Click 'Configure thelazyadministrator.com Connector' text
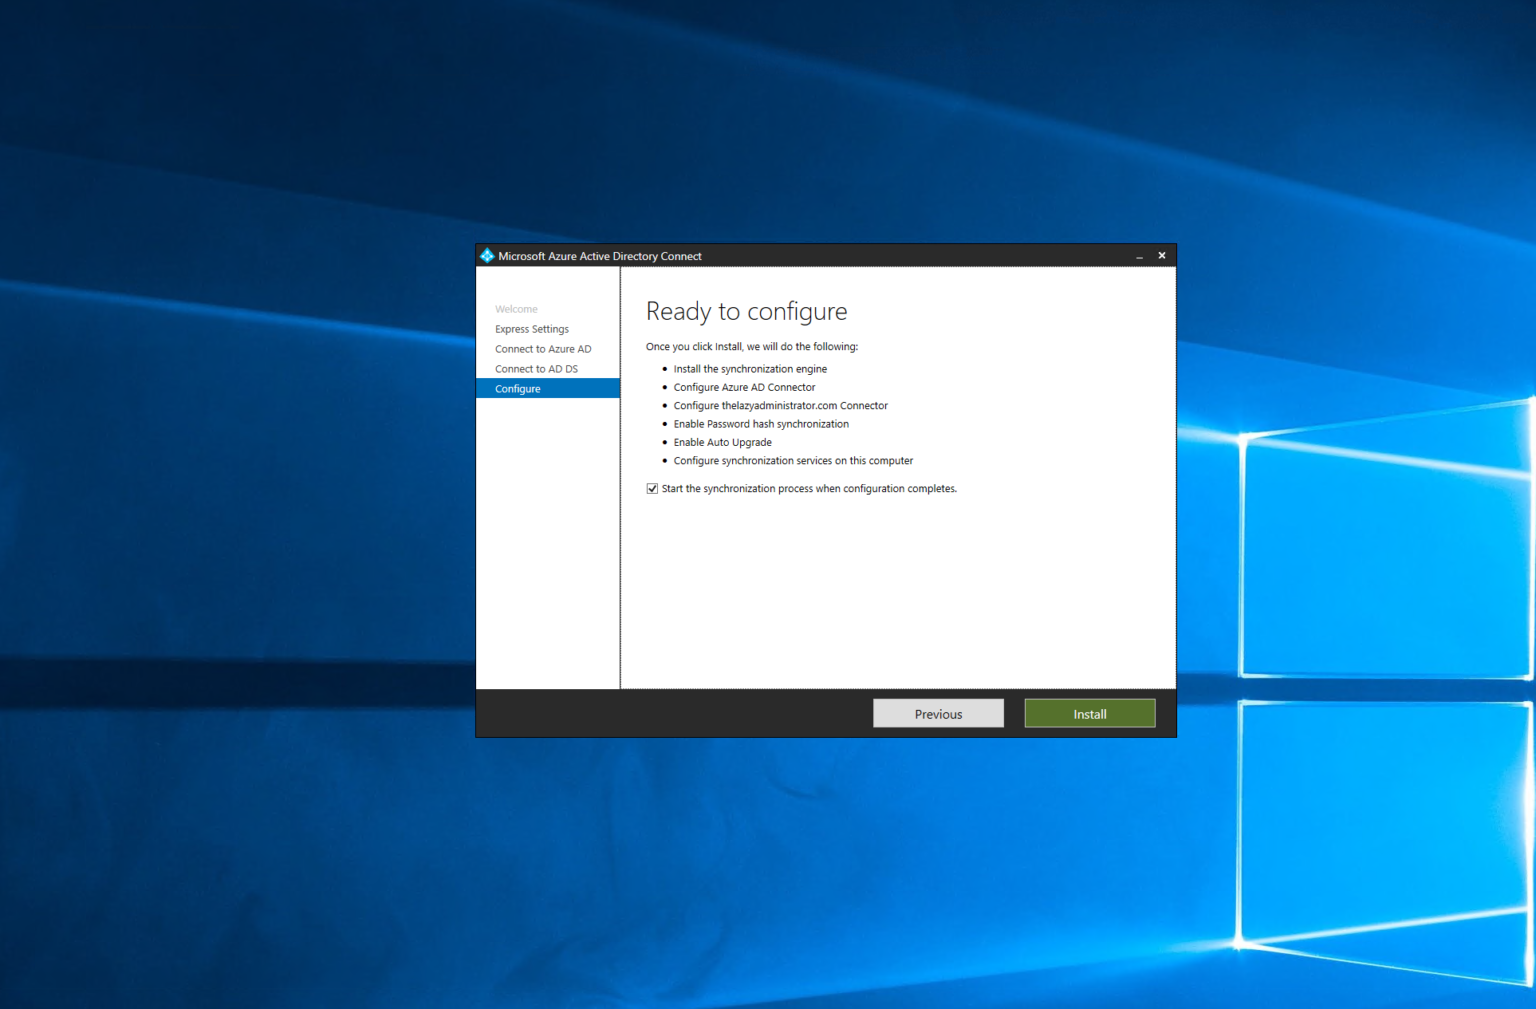The width and height of the screenshot is (1536, 1009). pos(781,406)
